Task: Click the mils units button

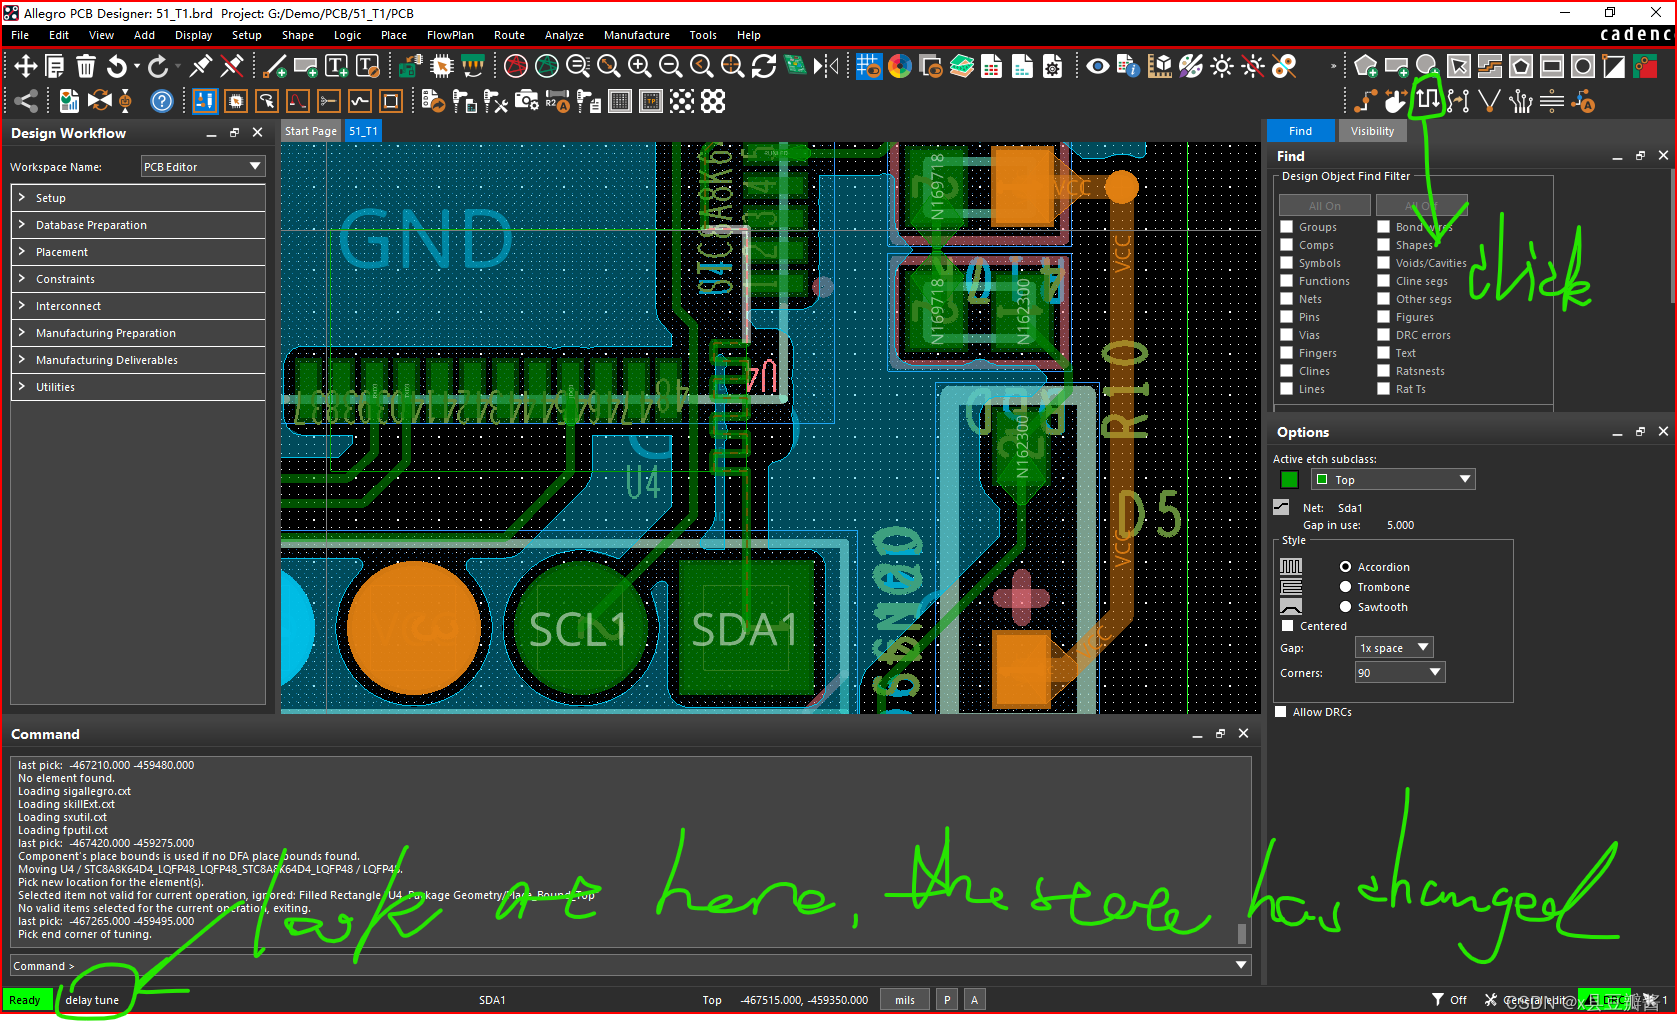Action: tap(905, 1000)
